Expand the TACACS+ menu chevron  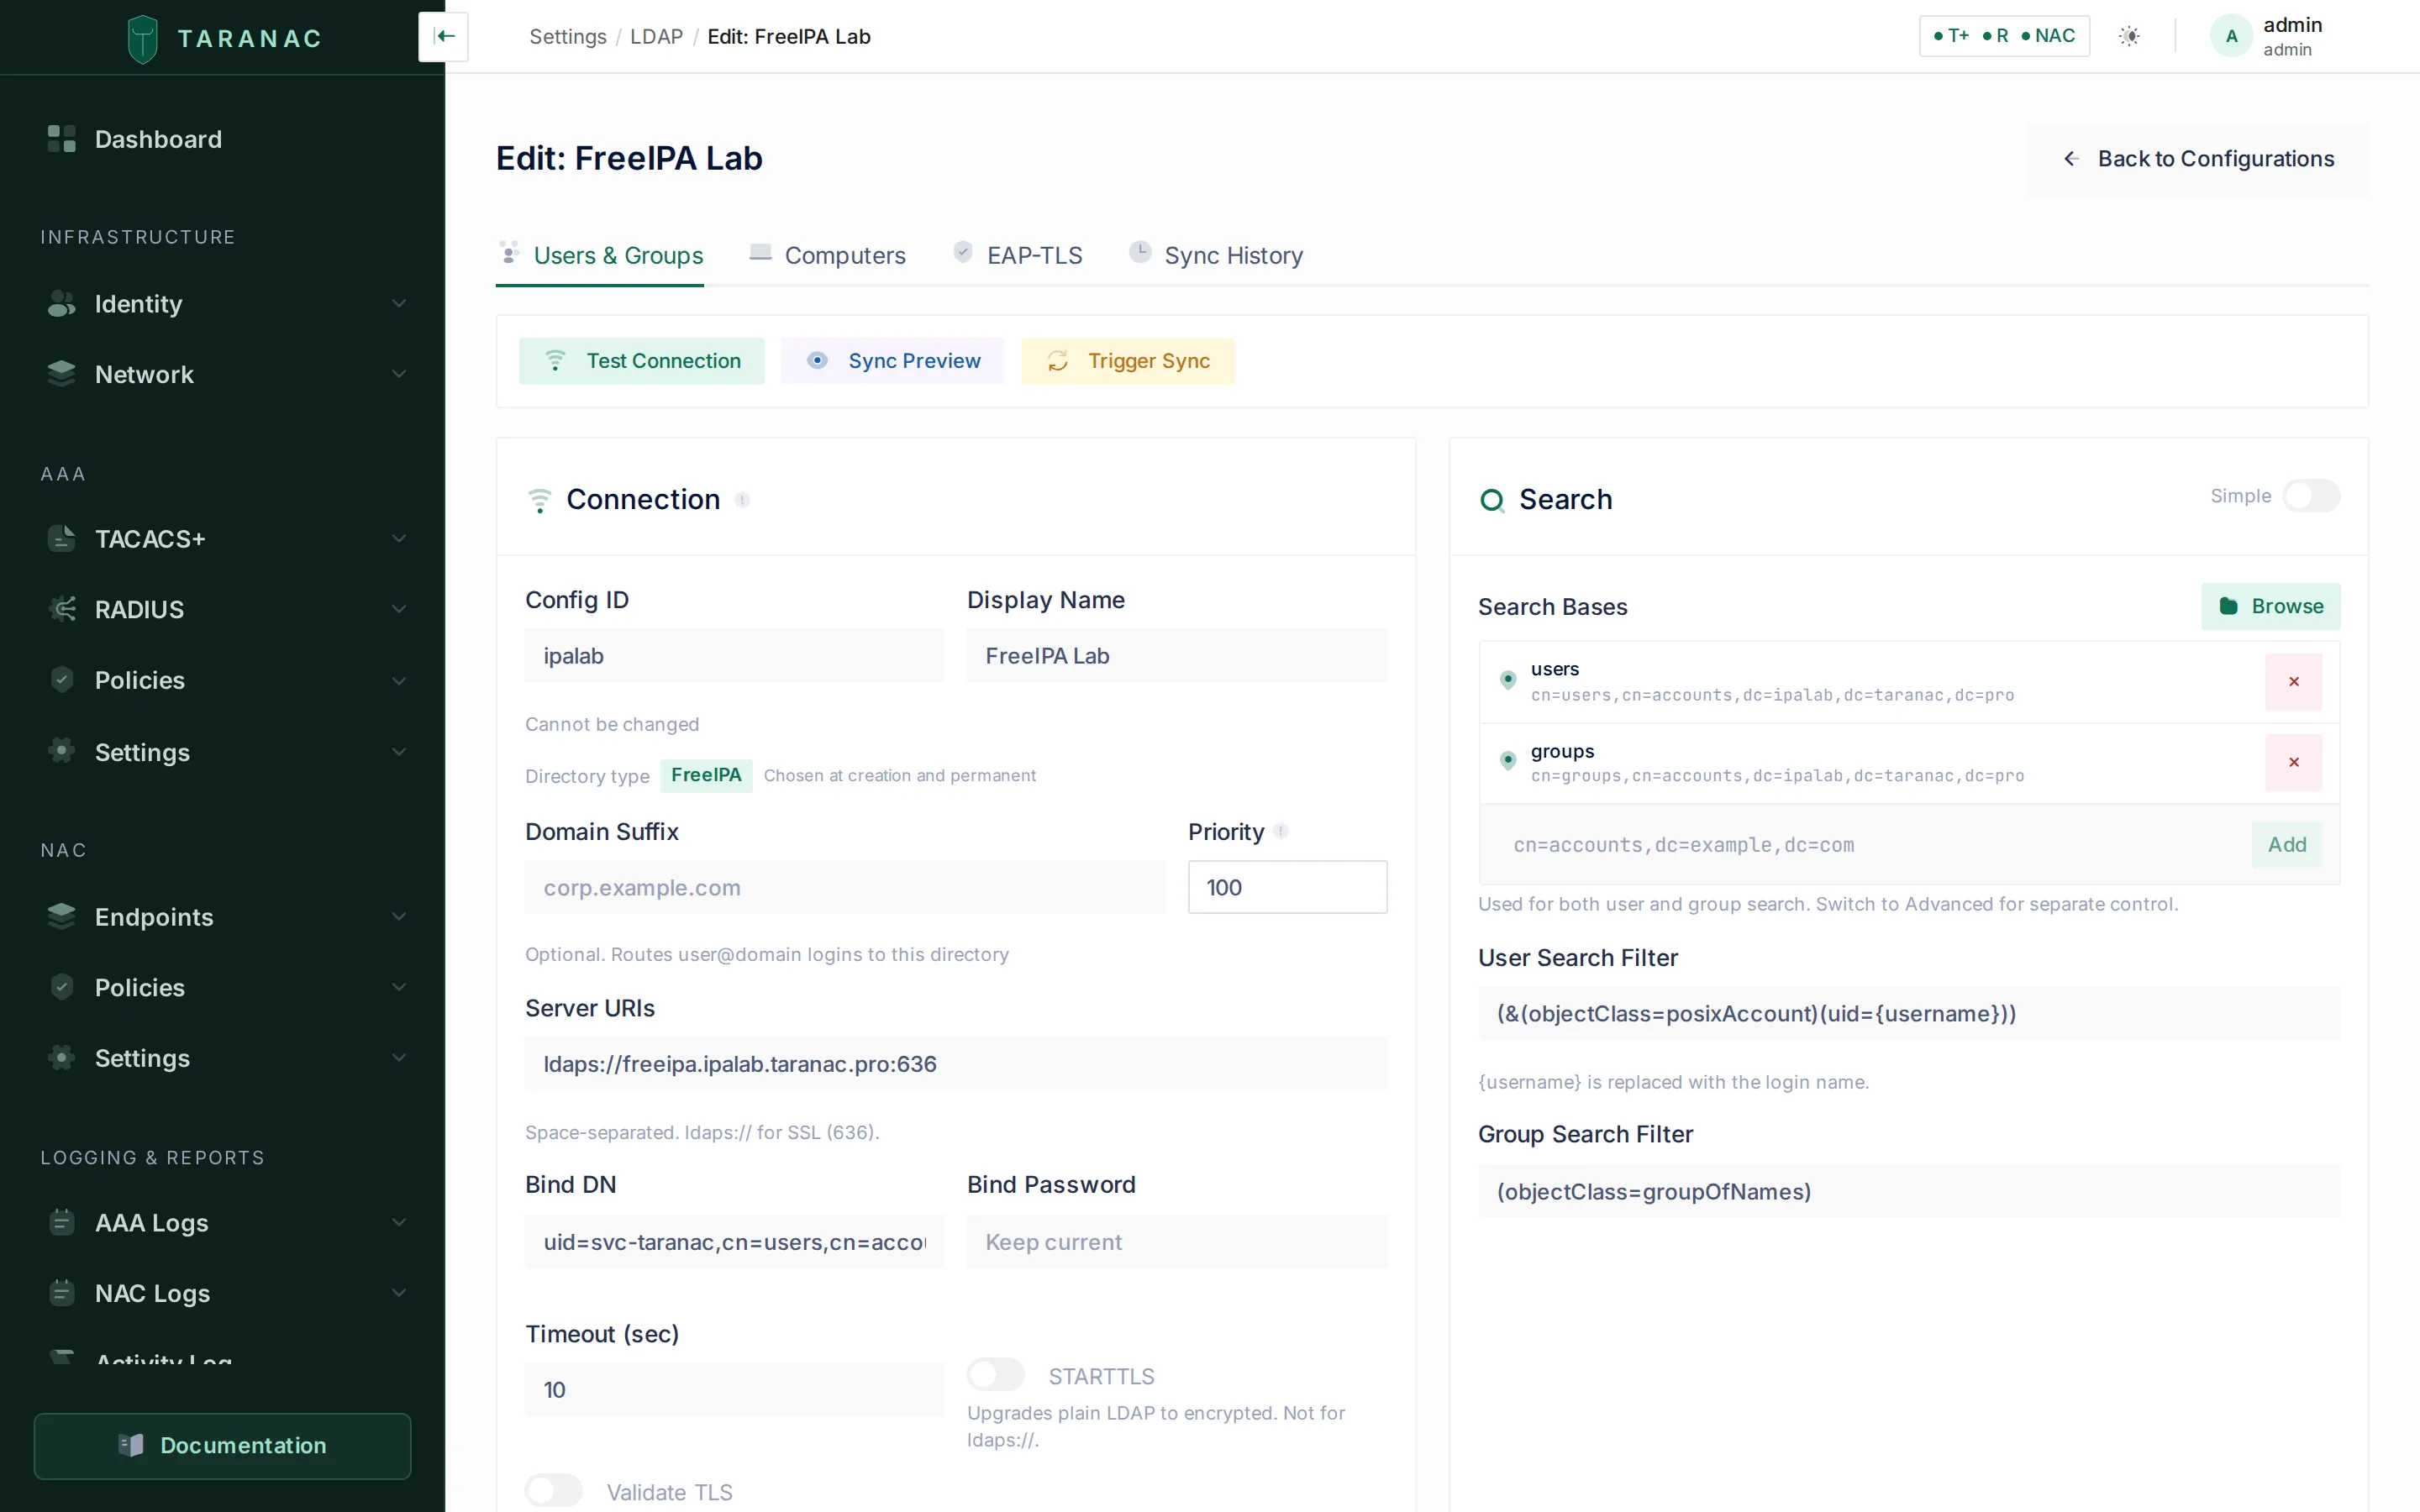[399, 539]
